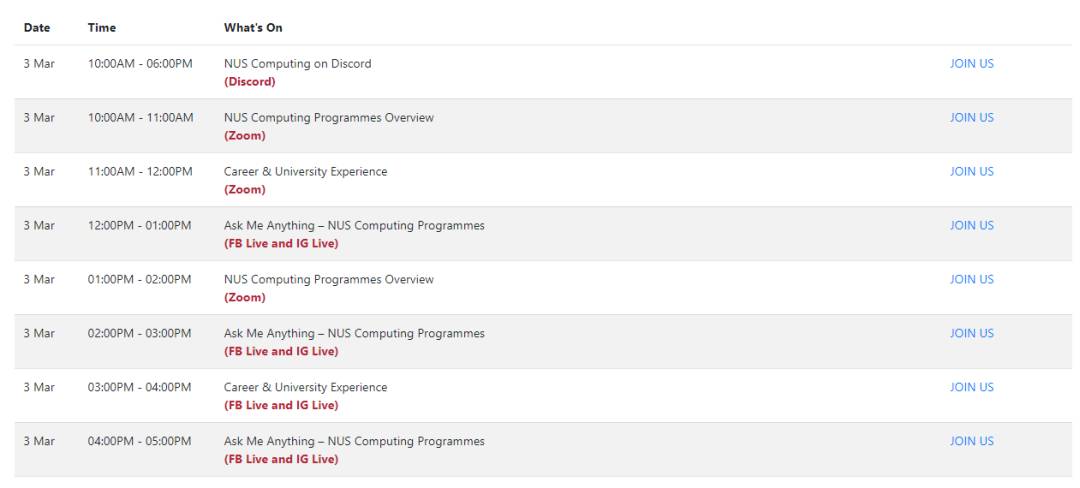This screenshot has height=488, width=1080.
Task: Click JOIN US for 12:00PM Ask Me Anything
Action: click(971, 226)
